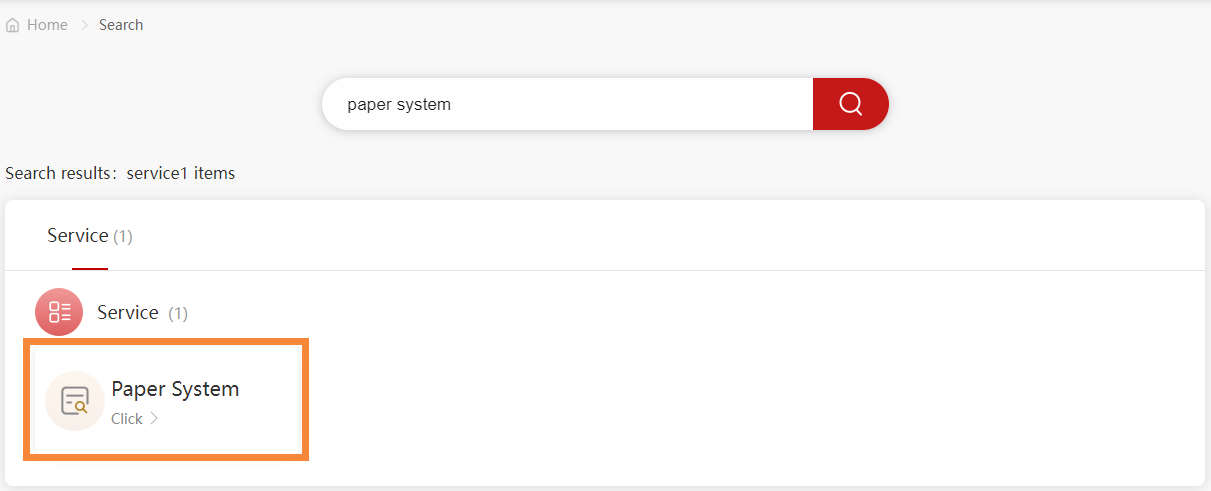Click the red Service category icon
1211x491 pixels.
click(59, 312)
